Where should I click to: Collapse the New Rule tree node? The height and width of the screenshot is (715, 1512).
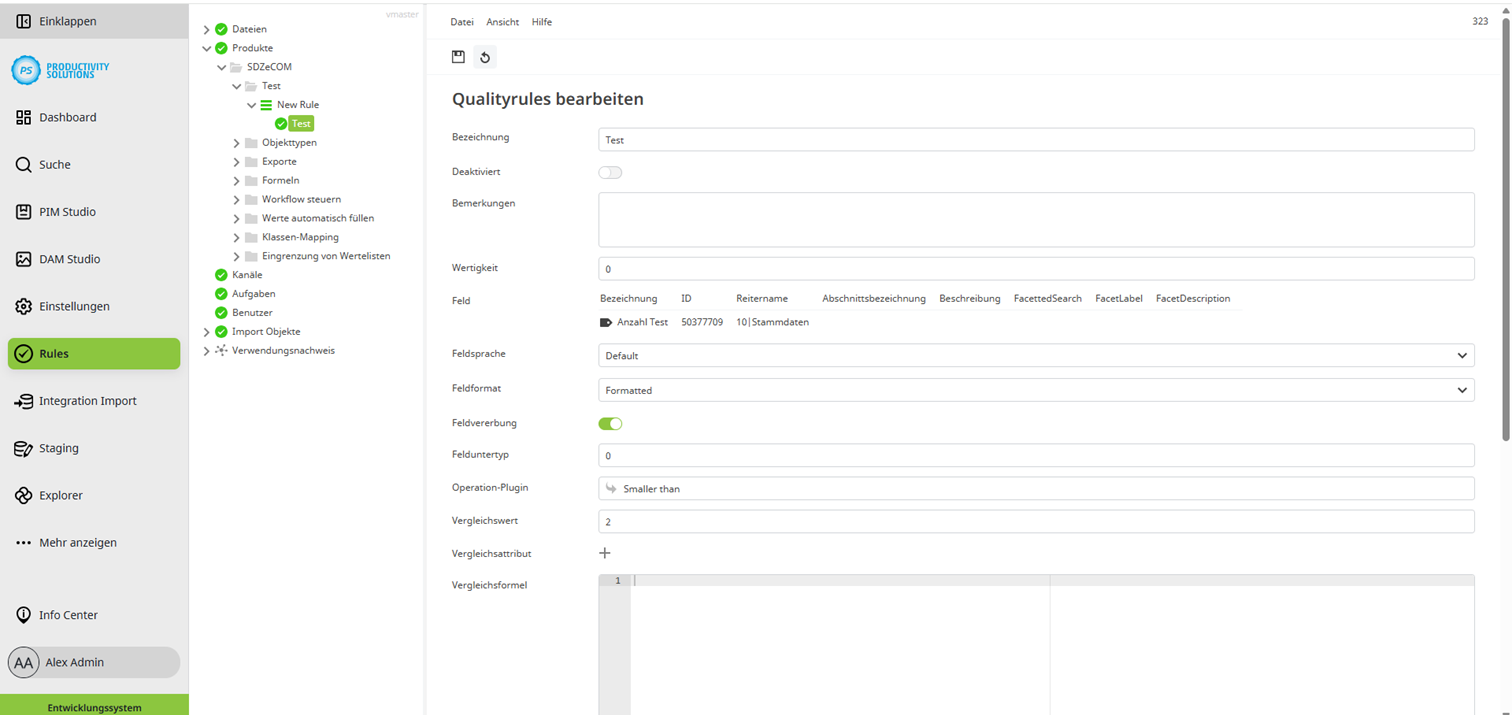[x=252, y=105]
